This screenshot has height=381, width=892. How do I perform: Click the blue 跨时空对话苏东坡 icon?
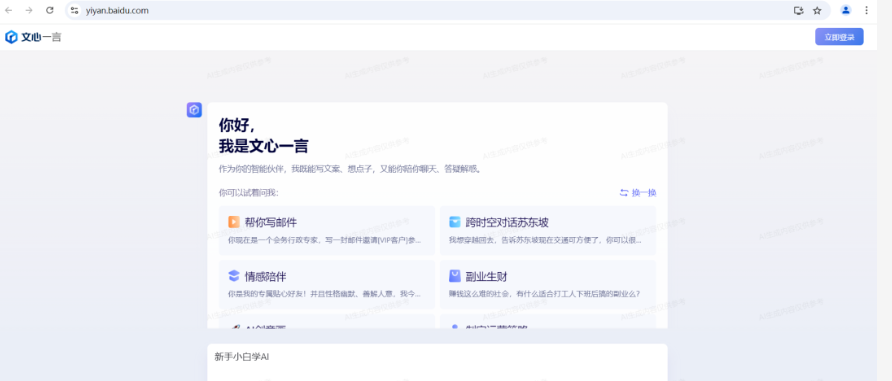455,222
